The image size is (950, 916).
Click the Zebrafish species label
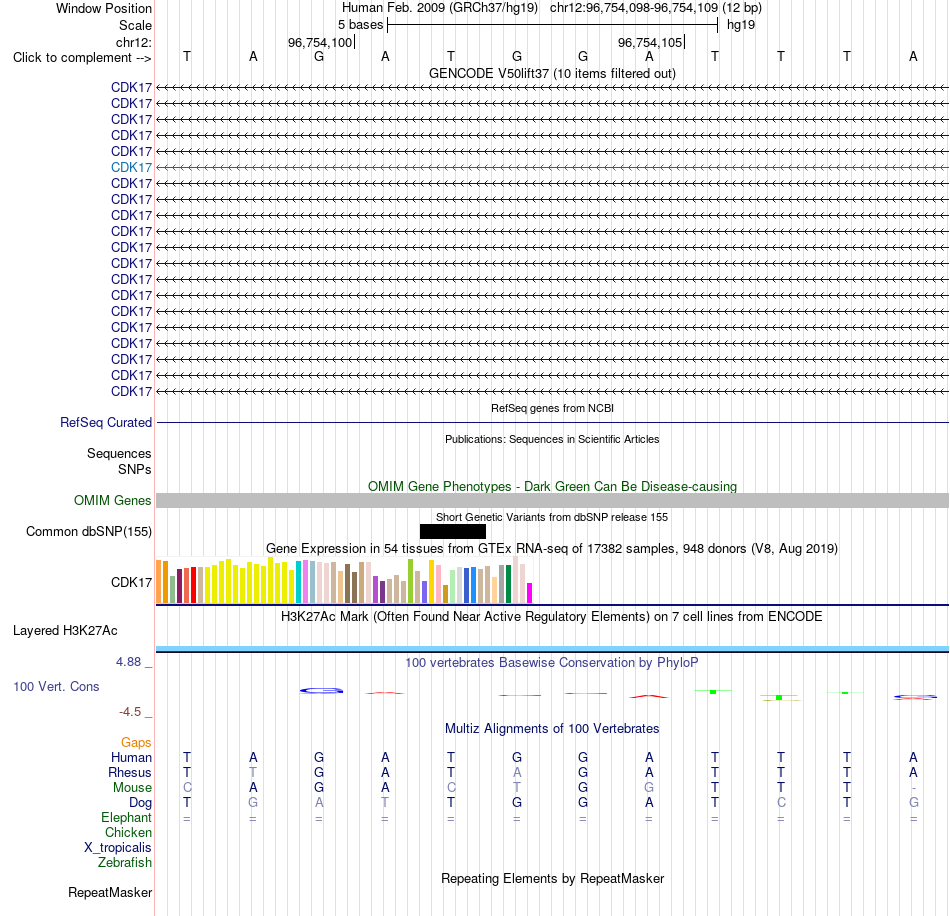click(x=125, y=862)
